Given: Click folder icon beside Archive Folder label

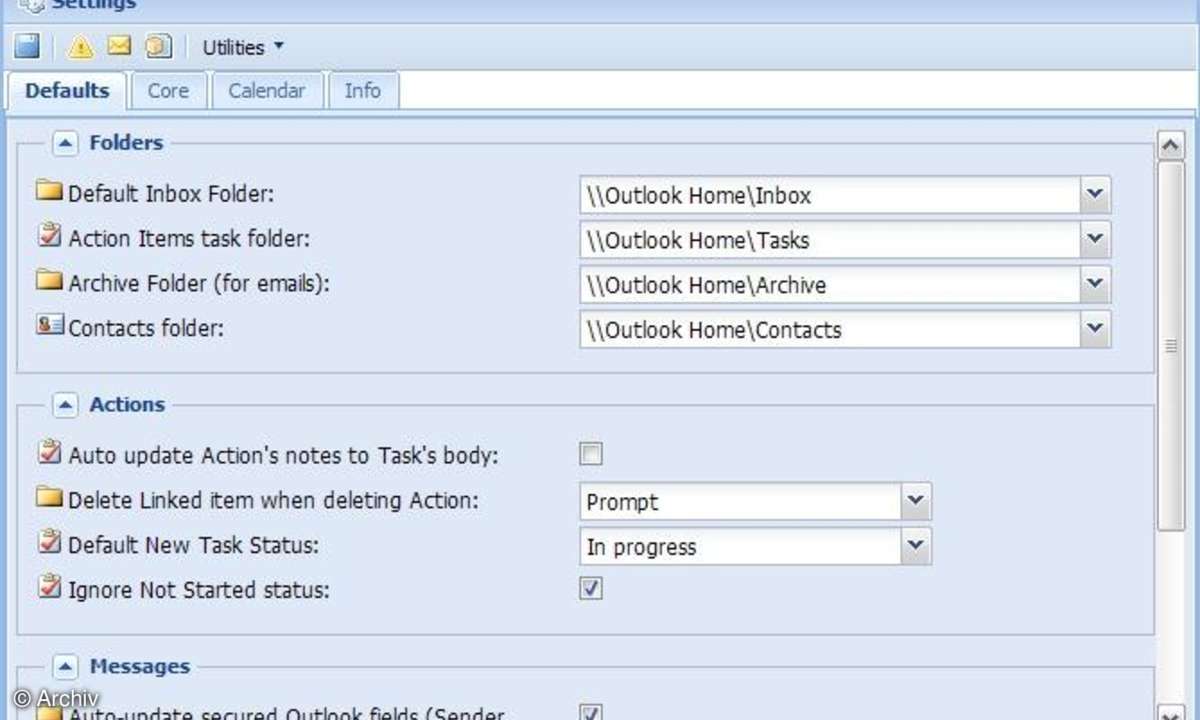Looking at the screenshot, I should click(x=50, y=280).
